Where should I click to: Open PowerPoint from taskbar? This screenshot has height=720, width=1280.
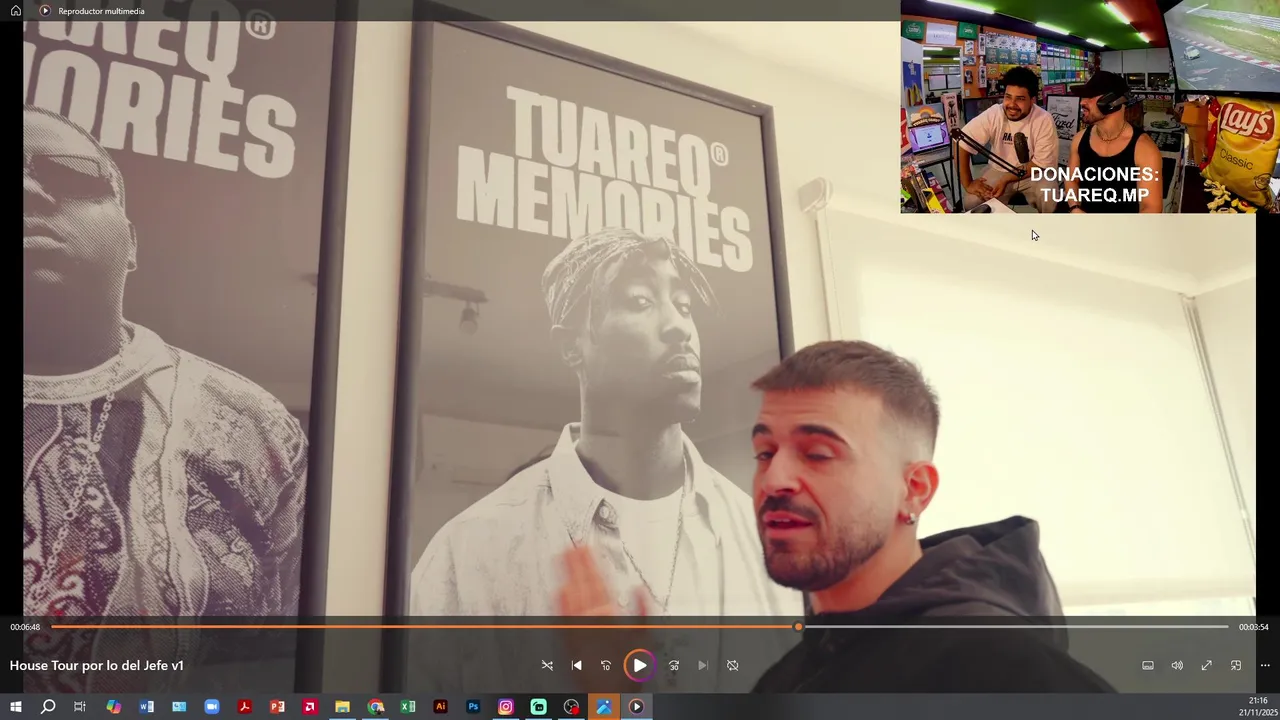[277, 707]
